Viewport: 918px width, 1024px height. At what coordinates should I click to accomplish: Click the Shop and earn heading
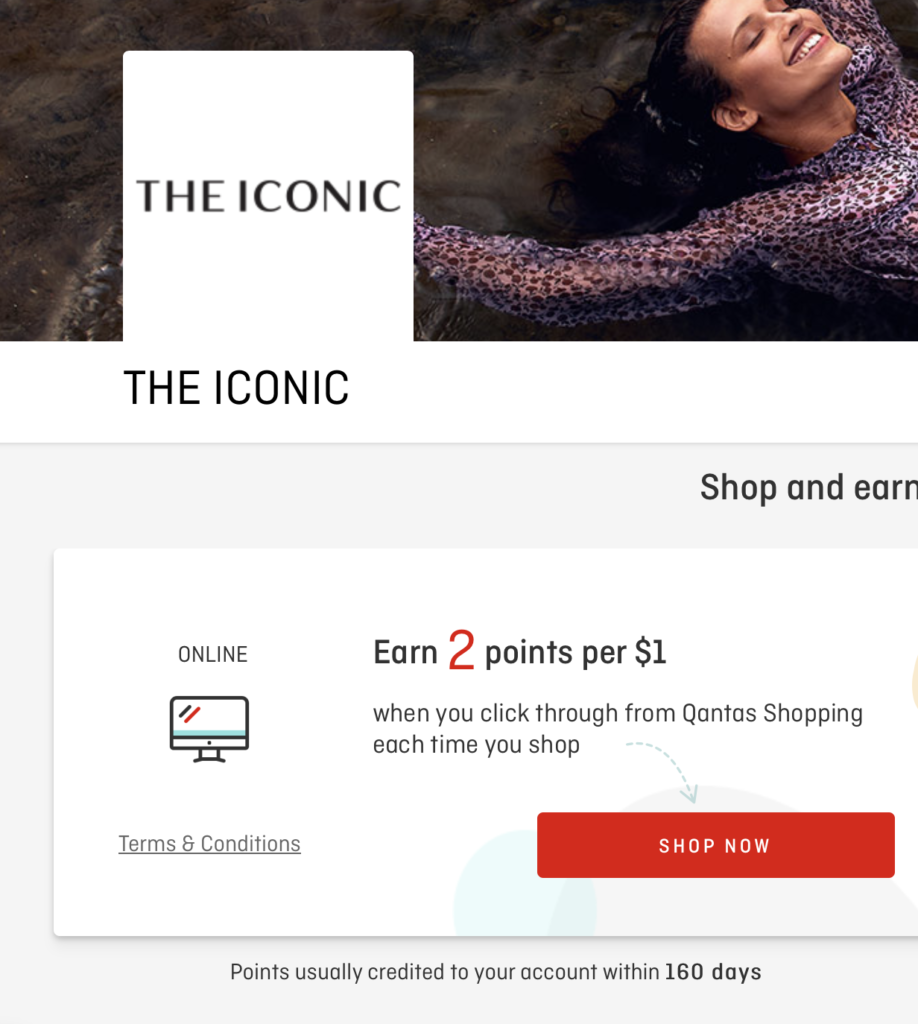[809, 487]
